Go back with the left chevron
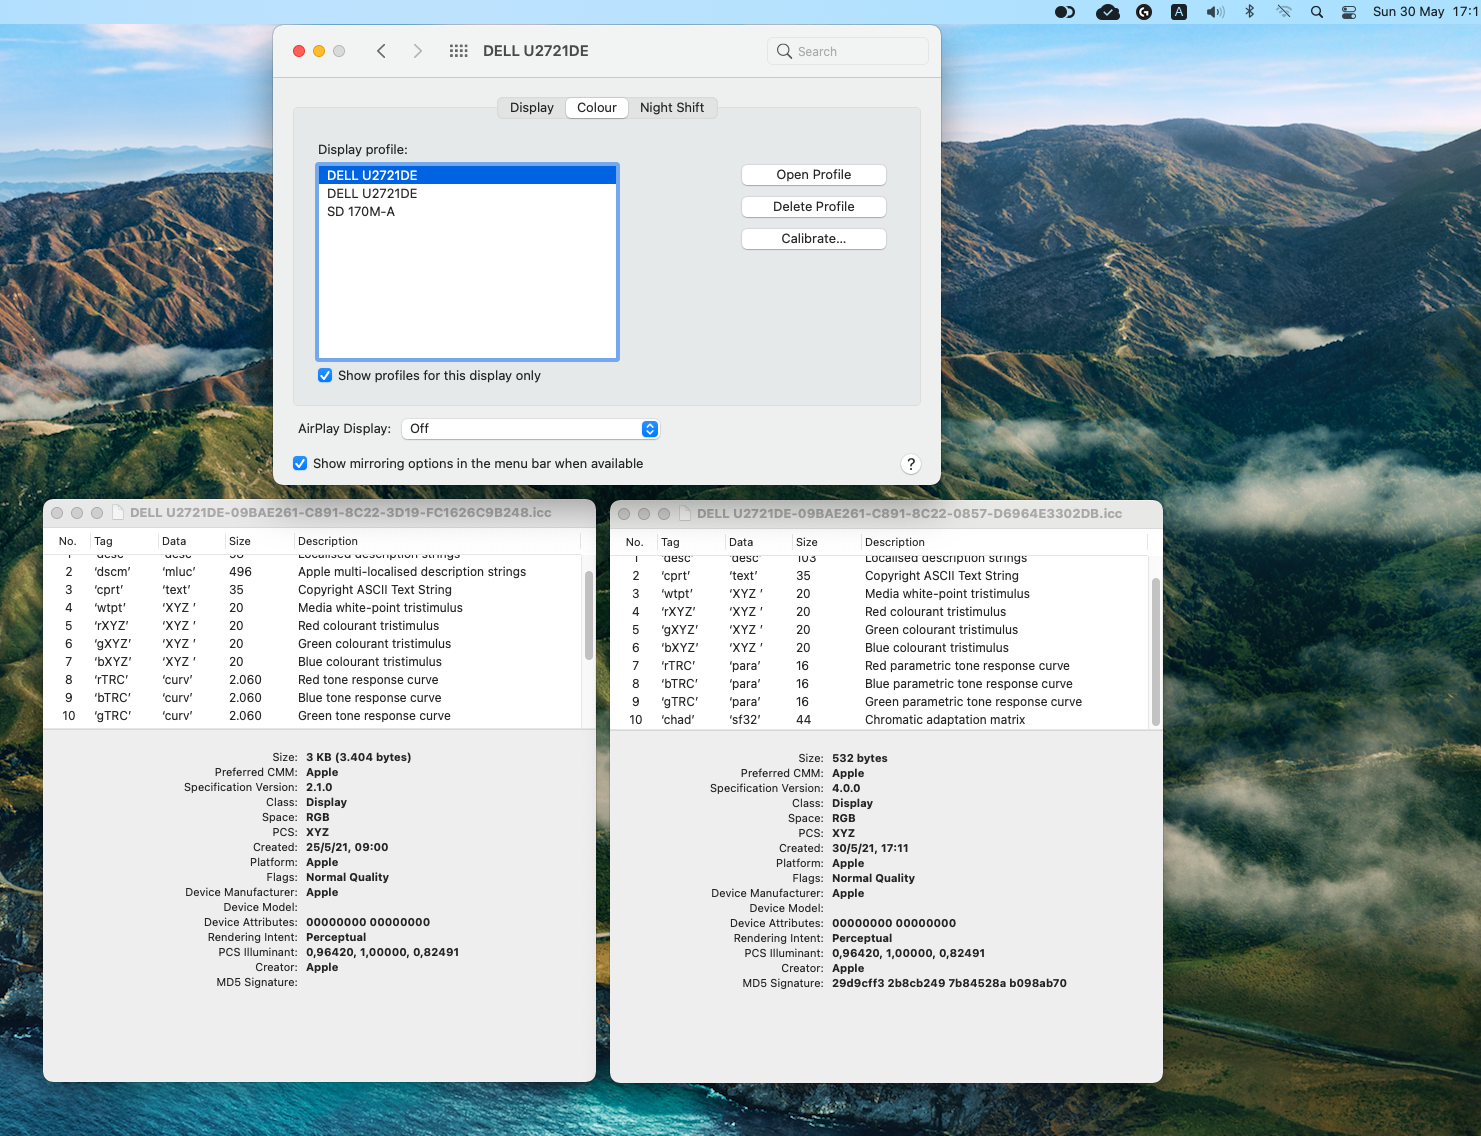Screen dimensions: 1481x1136 click(x=381, y=51)
